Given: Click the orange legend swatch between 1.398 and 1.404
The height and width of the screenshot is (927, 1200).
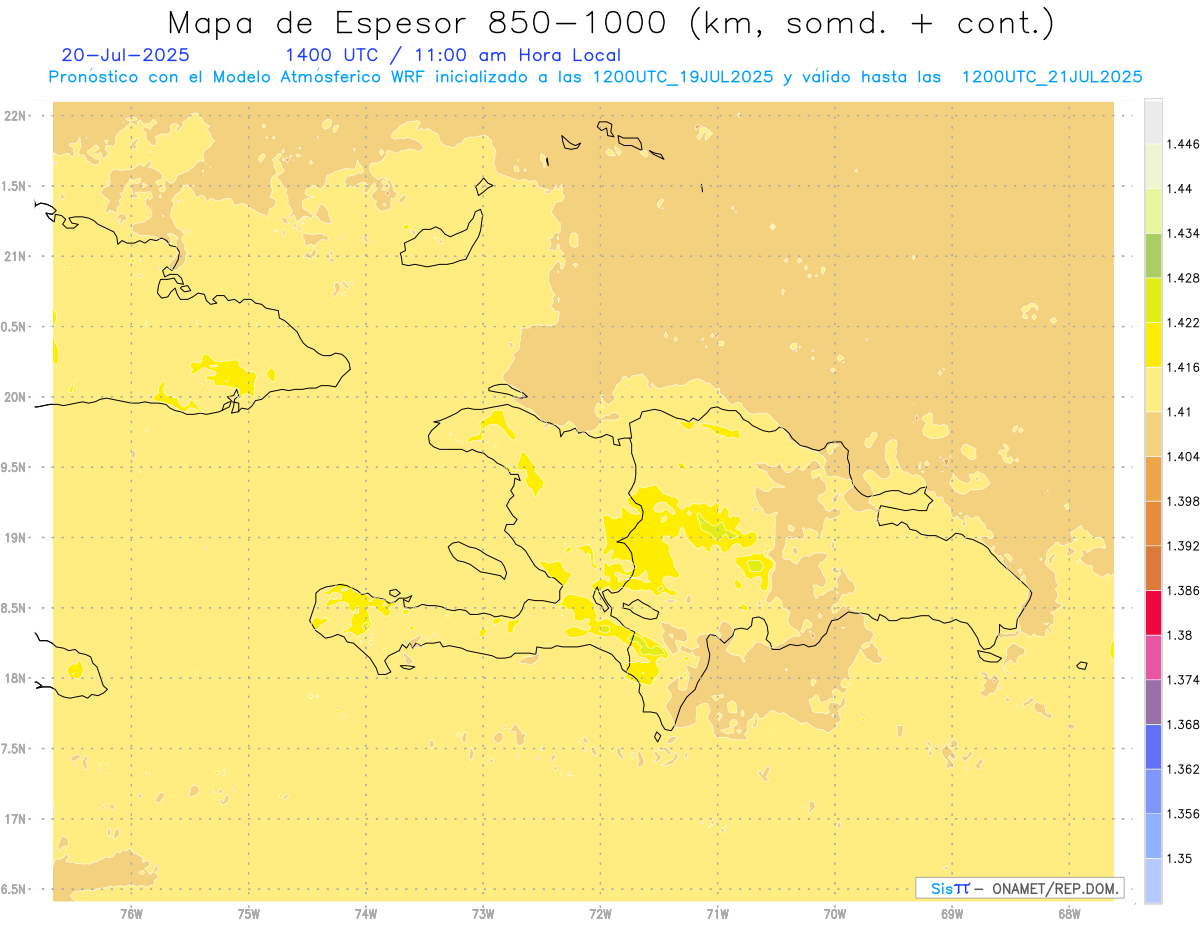Looking at the screenshot, I should (1153, 478).
